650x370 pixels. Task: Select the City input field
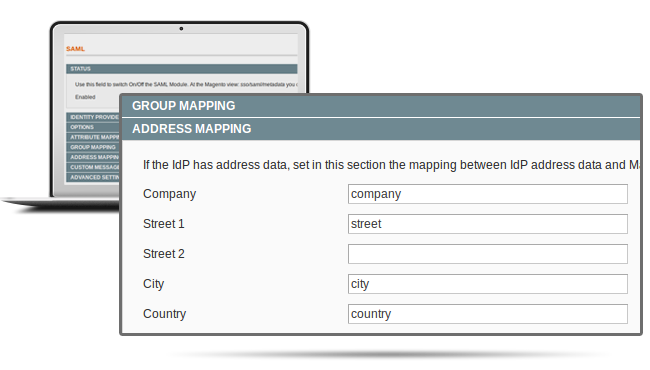[488, 284]
